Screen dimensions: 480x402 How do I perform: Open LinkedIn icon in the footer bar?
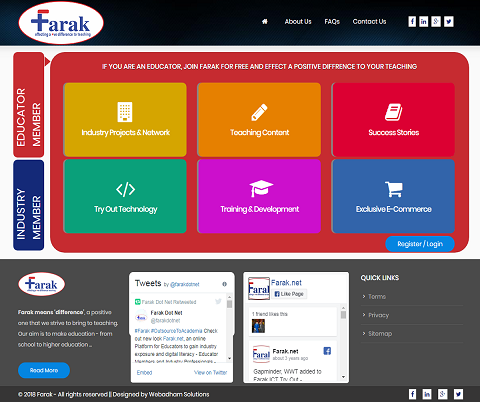pos(427,394)
